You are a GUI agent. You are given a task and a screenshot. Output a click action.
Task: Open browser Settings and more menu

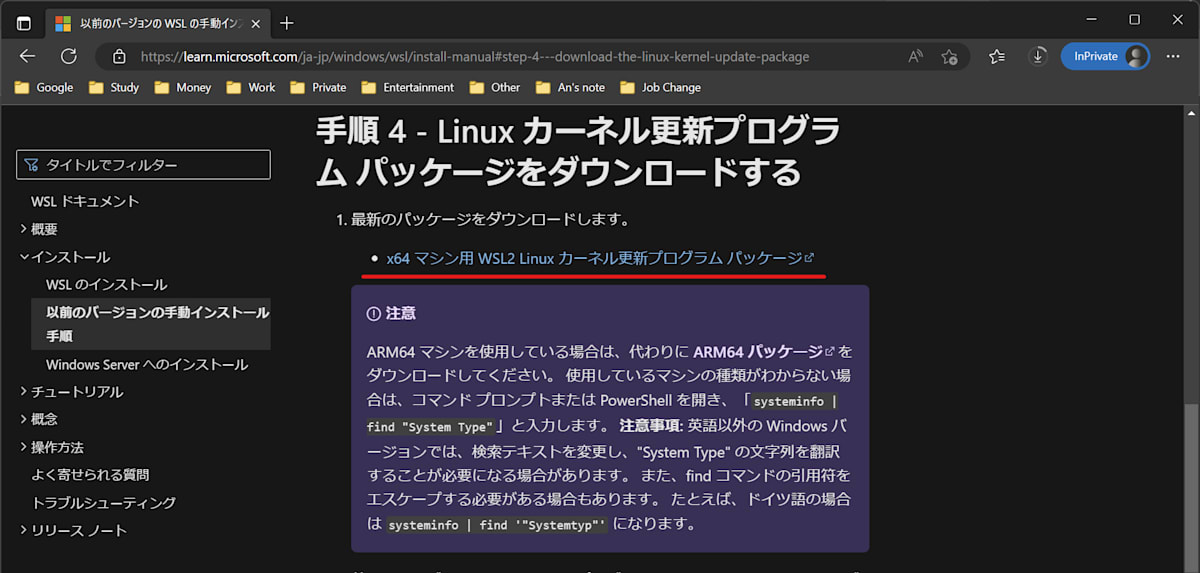(x=1174, y=57)
